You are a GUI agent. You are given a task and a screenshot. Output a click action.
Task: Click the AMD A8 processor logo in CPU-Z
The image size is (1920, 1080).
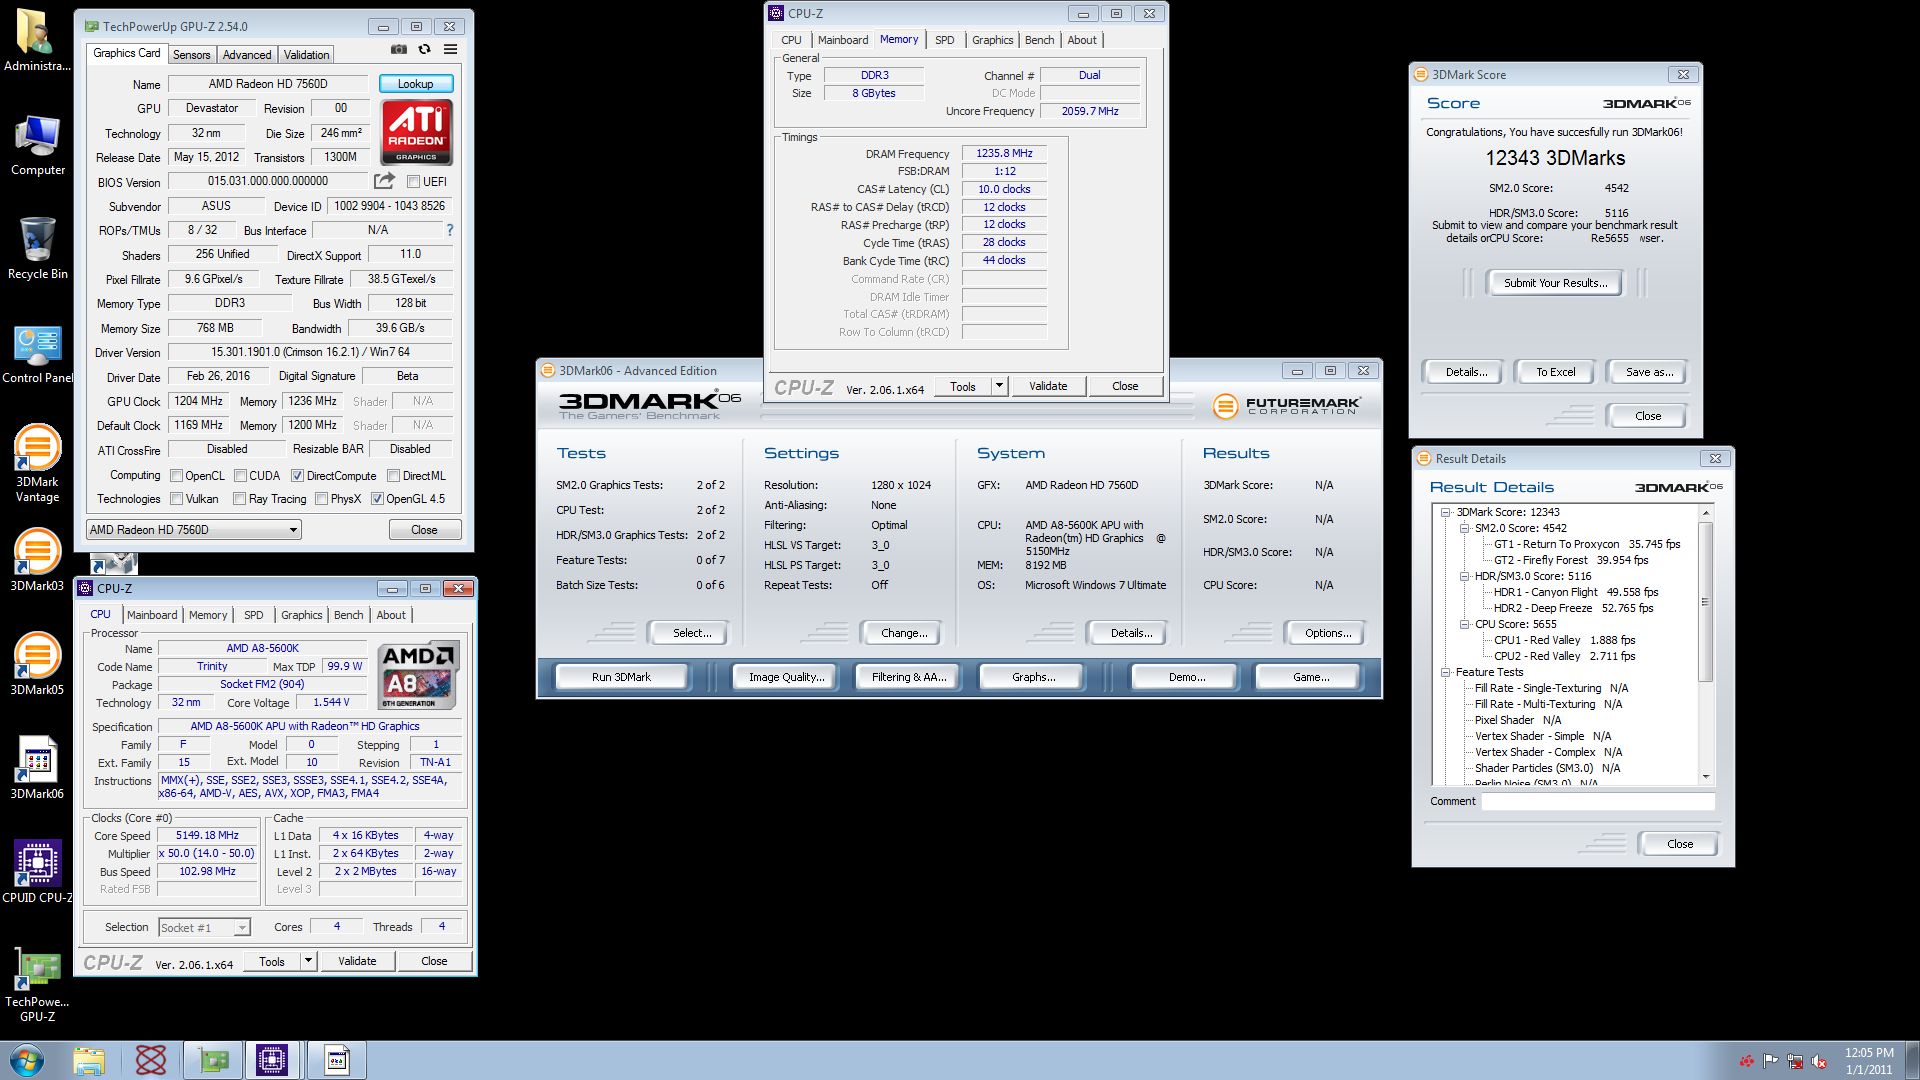(419, 675)
